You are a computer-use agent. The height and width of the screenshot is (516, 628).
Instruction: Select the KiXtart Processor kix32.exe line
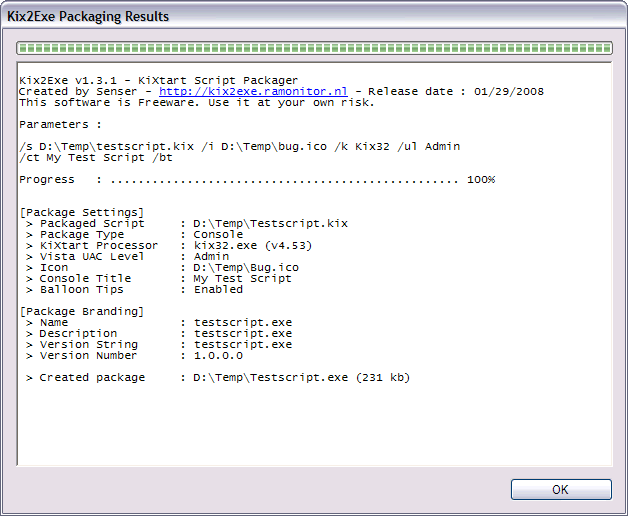(160, 245)
